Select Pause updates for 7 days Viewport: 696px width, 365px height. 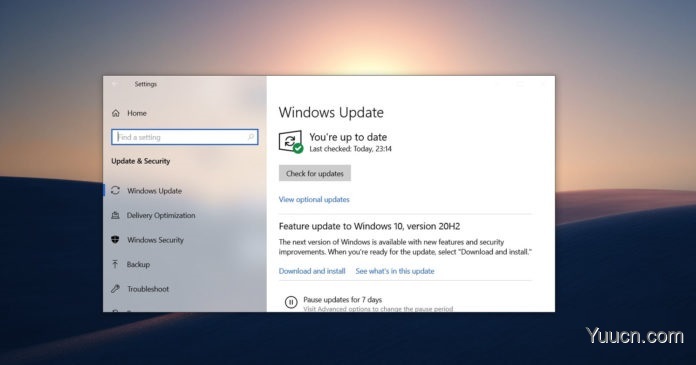click(x=342, y=300)
